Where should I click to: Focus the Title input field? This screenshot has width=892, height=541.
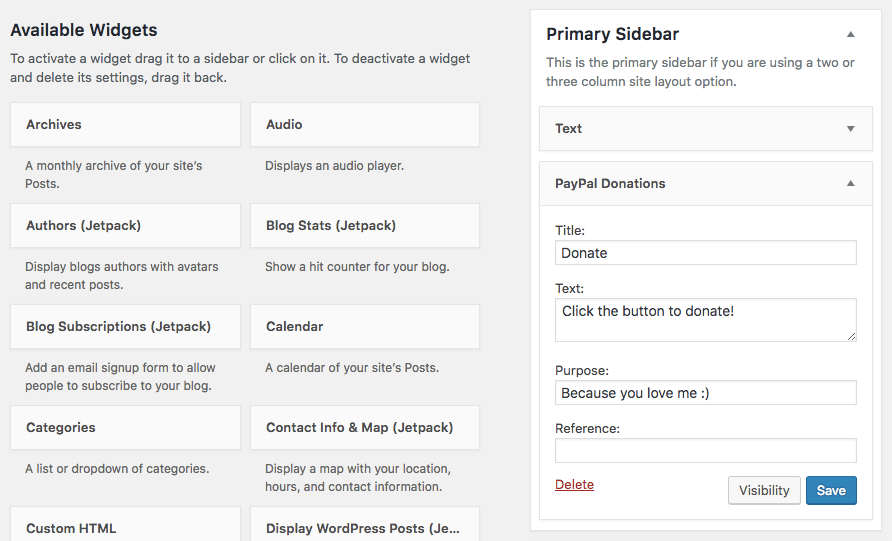point(705,253)
